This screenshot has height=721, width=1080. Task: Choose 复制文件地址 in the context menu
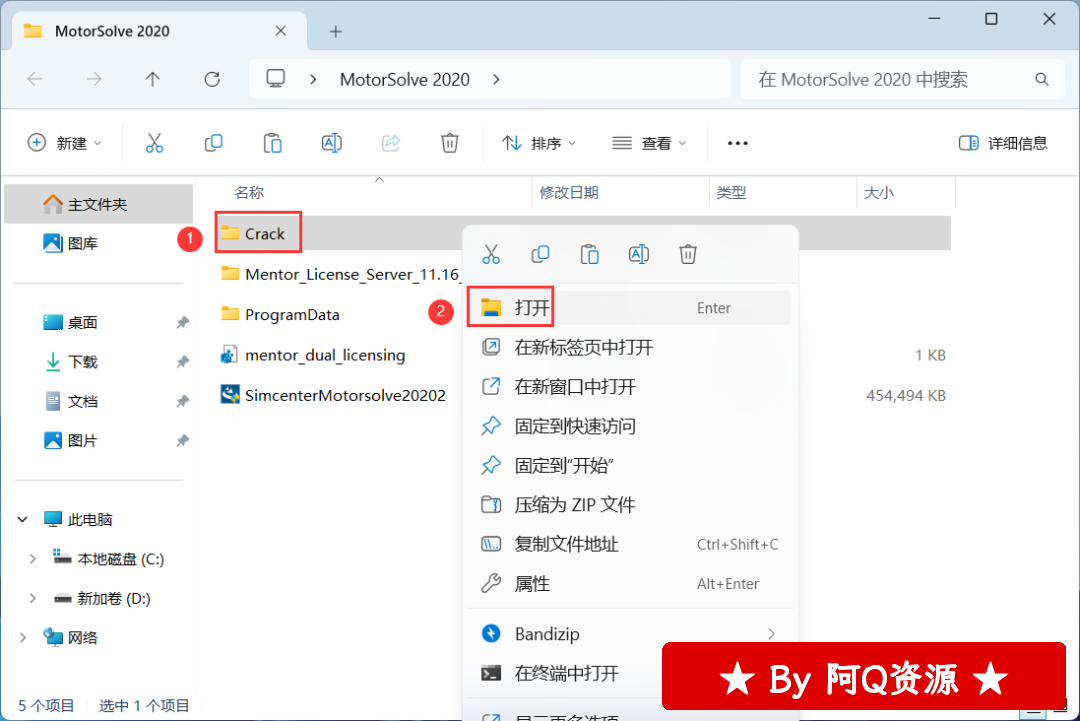(x=630, y=544)
